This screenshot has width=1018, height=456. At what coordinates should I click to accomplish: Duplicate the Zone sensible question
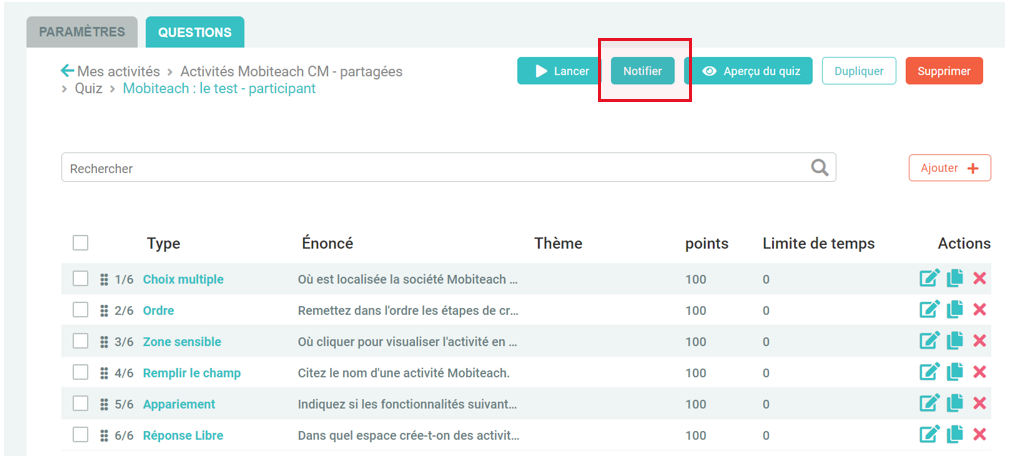(955, 341)
